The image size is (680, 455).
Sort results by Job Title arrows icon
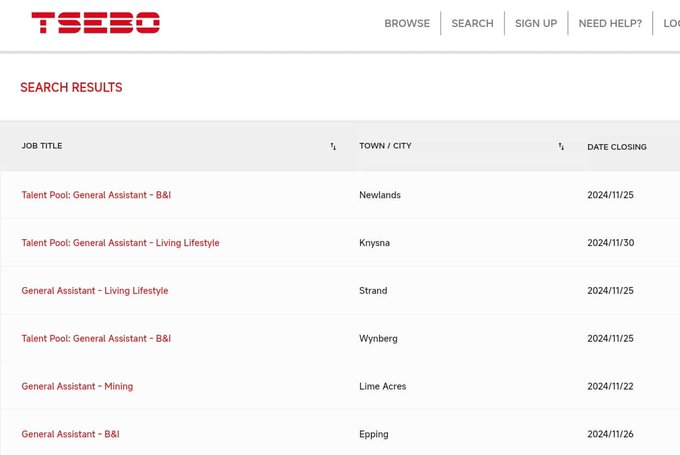click(x=333, y=147)
